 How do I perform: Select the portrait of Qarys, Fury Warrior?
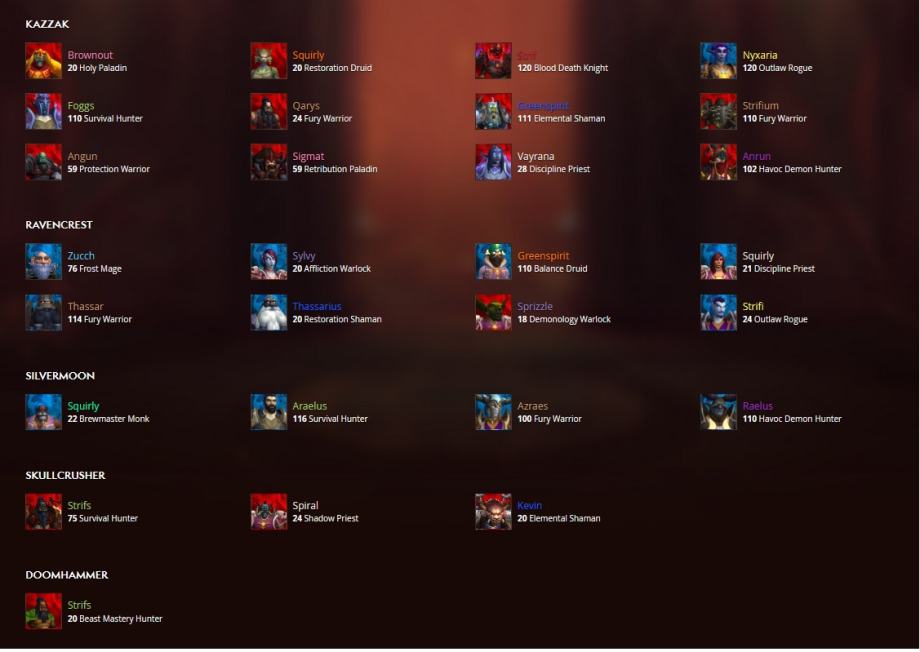(x=269, y=112)
